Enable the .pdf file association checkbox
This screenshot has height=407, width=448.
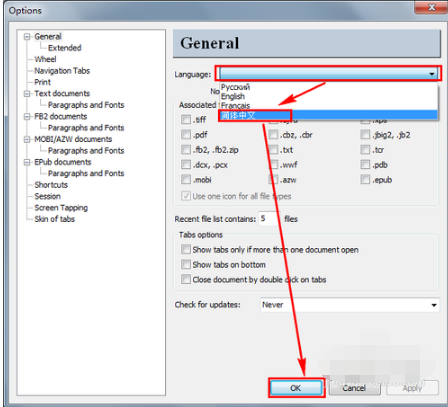coord(186,135)
